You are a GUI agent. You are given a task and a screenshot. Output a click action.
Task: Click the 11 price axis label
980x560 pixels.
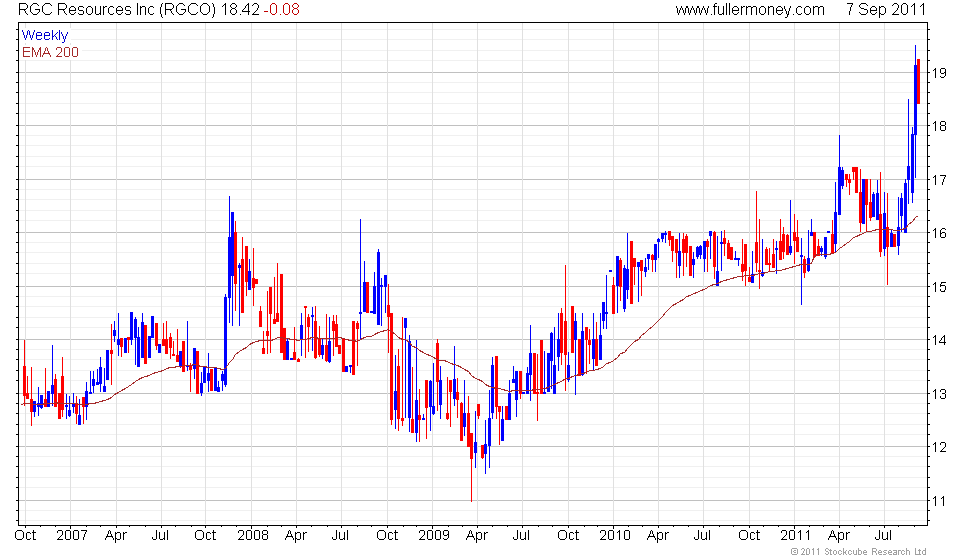coord(939,501)
